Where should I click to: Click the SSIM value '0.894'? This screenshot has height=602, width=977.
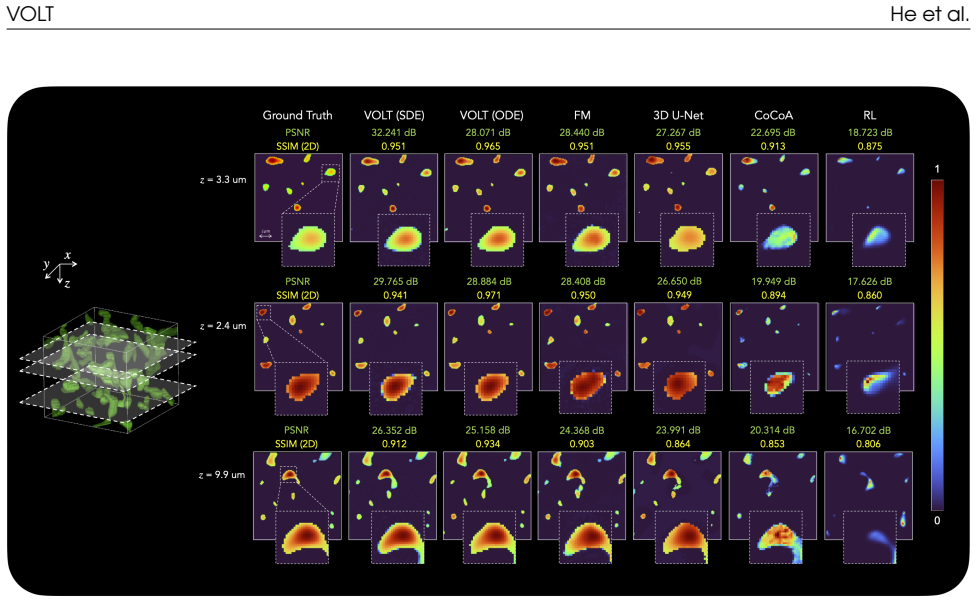773,295
